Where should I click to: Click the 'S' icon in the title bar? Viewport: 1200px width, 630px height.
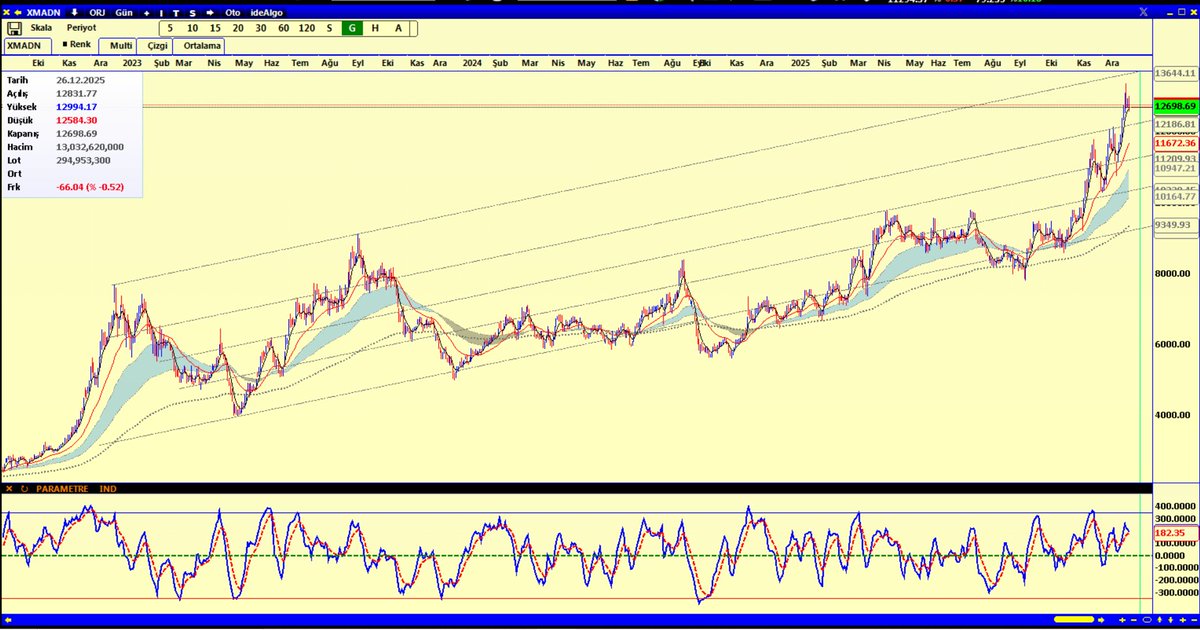192,14
